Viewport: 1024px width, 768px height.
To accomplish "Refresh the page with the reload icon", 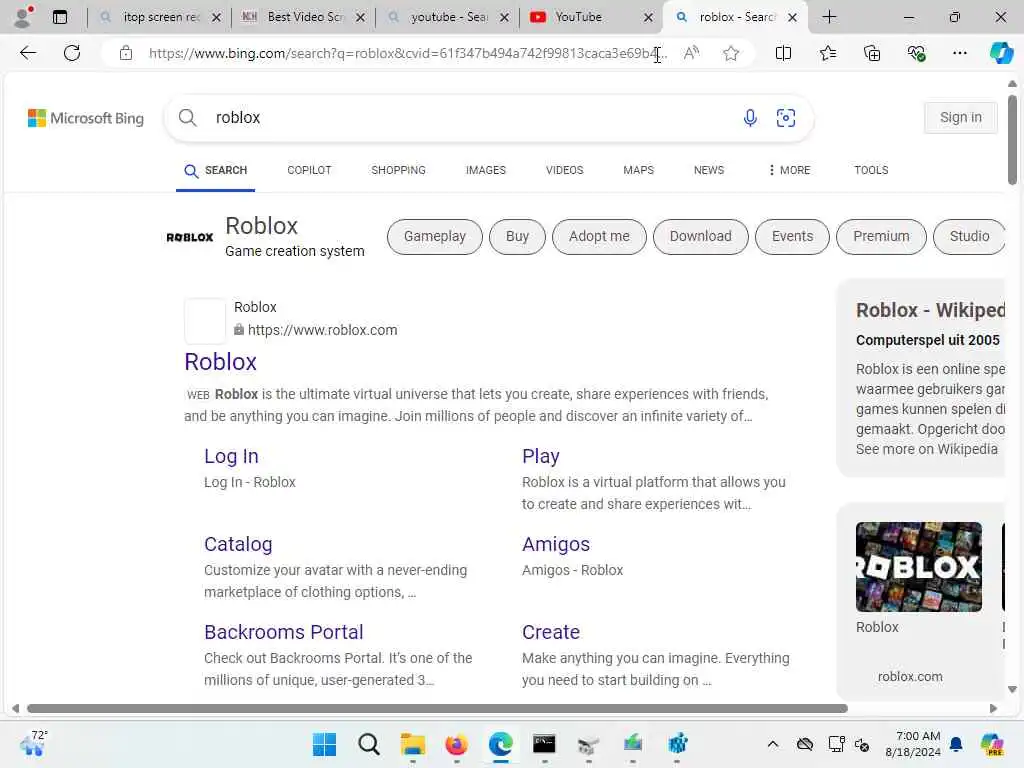I will click(72, 53).
